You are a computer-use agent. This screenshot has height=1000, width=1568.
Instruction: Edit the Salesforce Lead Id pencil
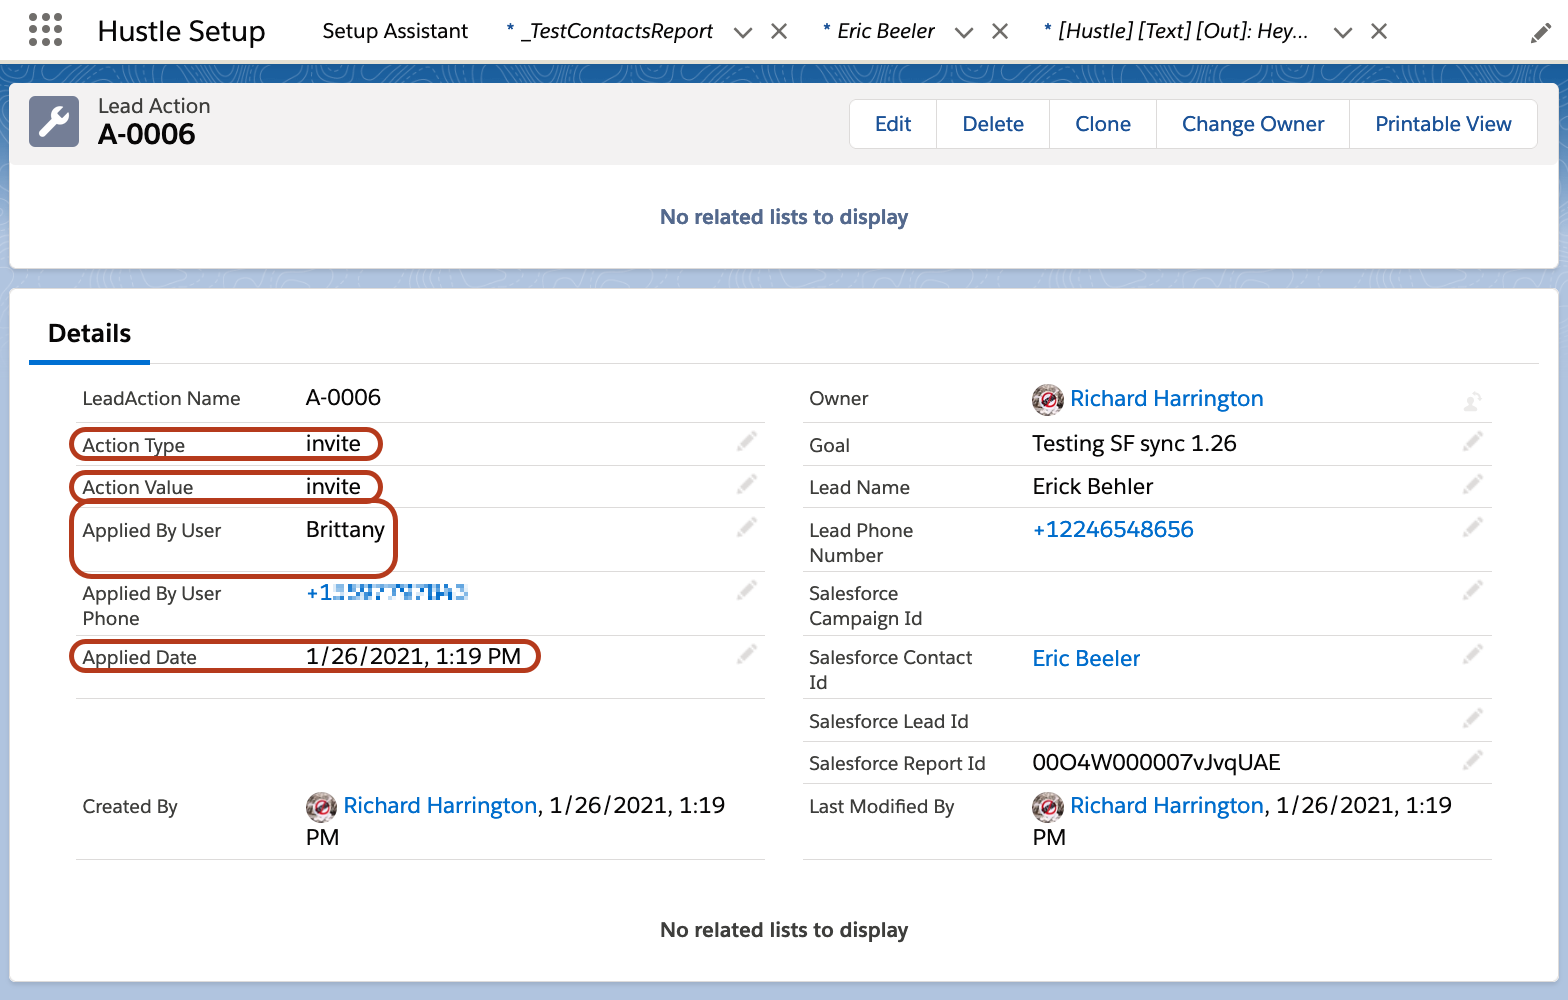(1473, 718)
